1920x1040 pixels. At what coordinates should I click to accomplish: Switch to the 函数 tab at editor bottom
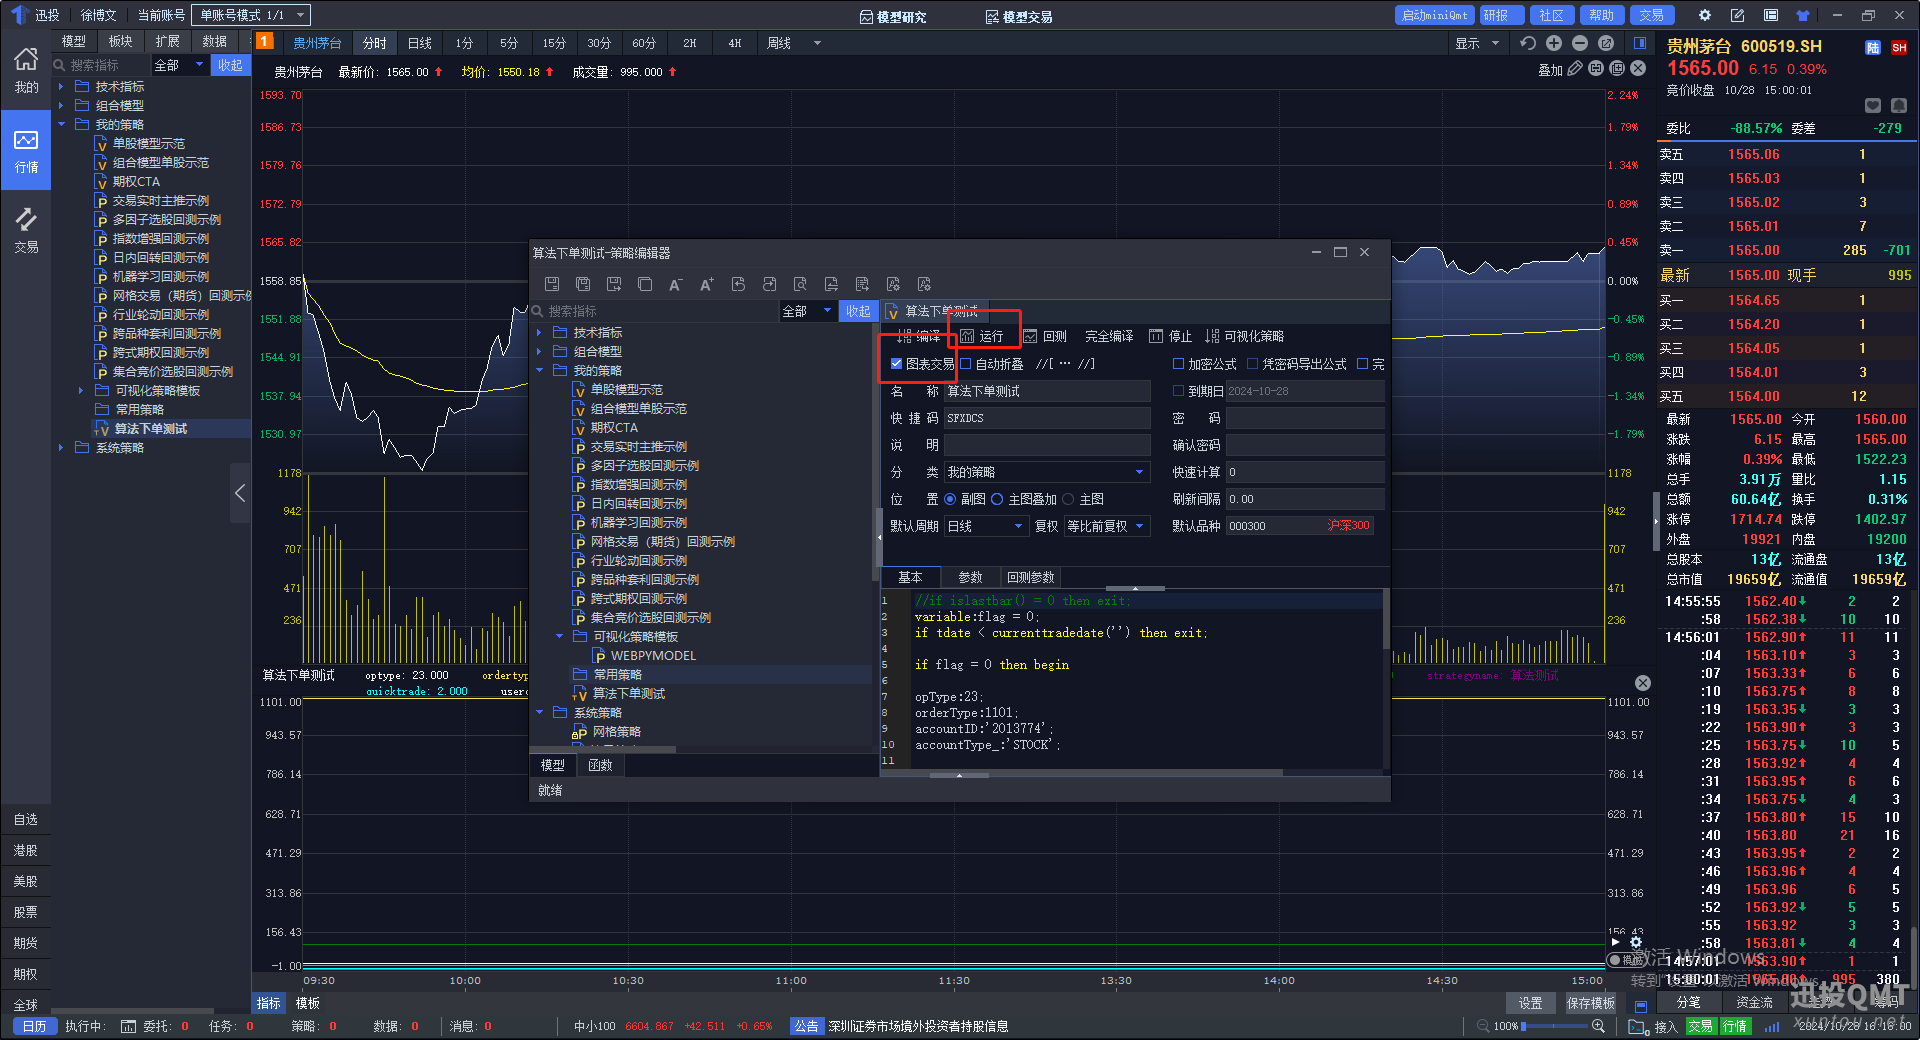point(600,765)
